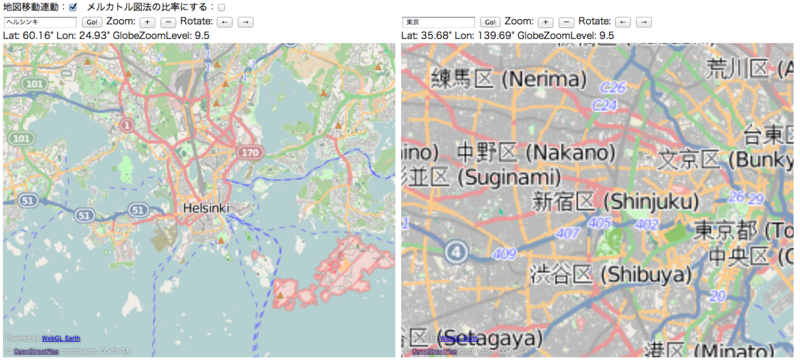The width and height of the screenshot is (800, 362).
Task: Click the (Suginami) label
Action: coord(510,177)
